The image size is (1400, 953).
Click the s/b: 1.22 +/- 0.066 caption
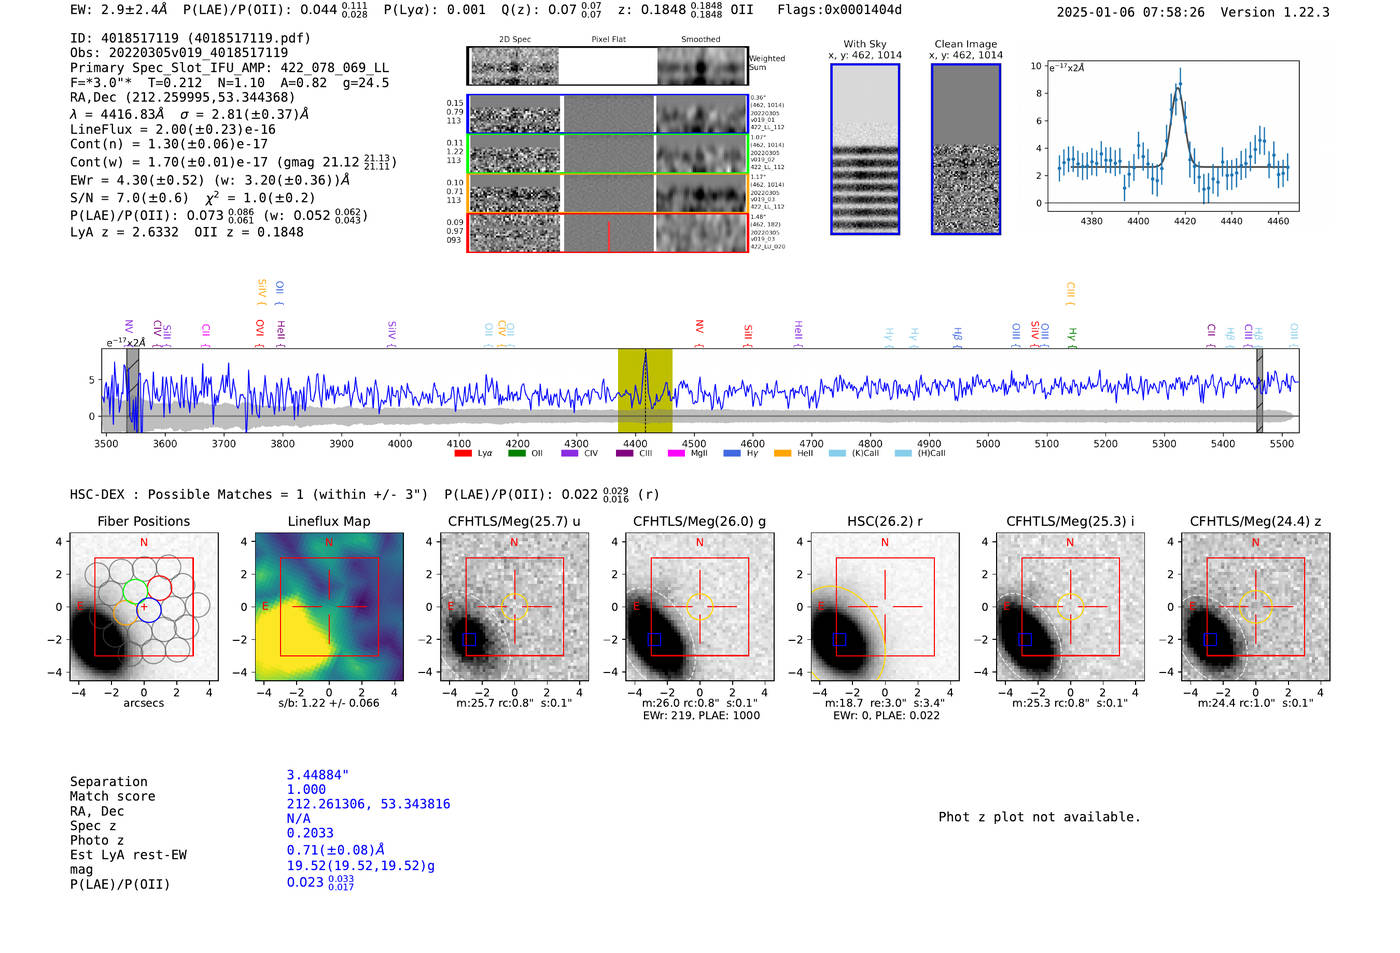329,703
